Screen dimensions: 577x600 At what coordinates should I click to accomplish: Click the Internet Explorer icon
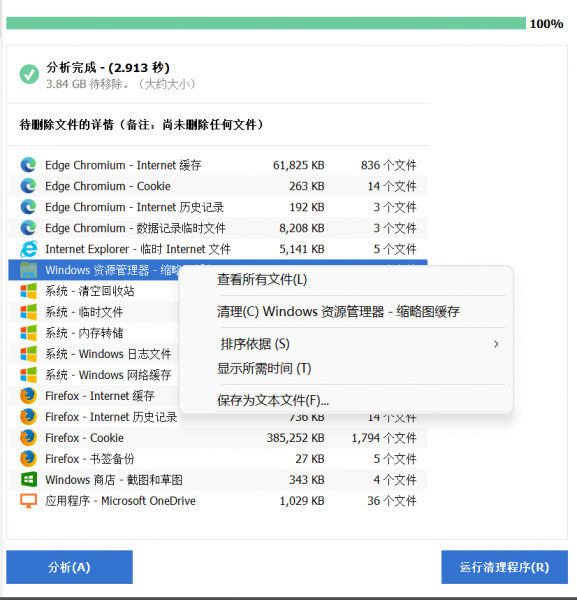[x=28, y=249]
